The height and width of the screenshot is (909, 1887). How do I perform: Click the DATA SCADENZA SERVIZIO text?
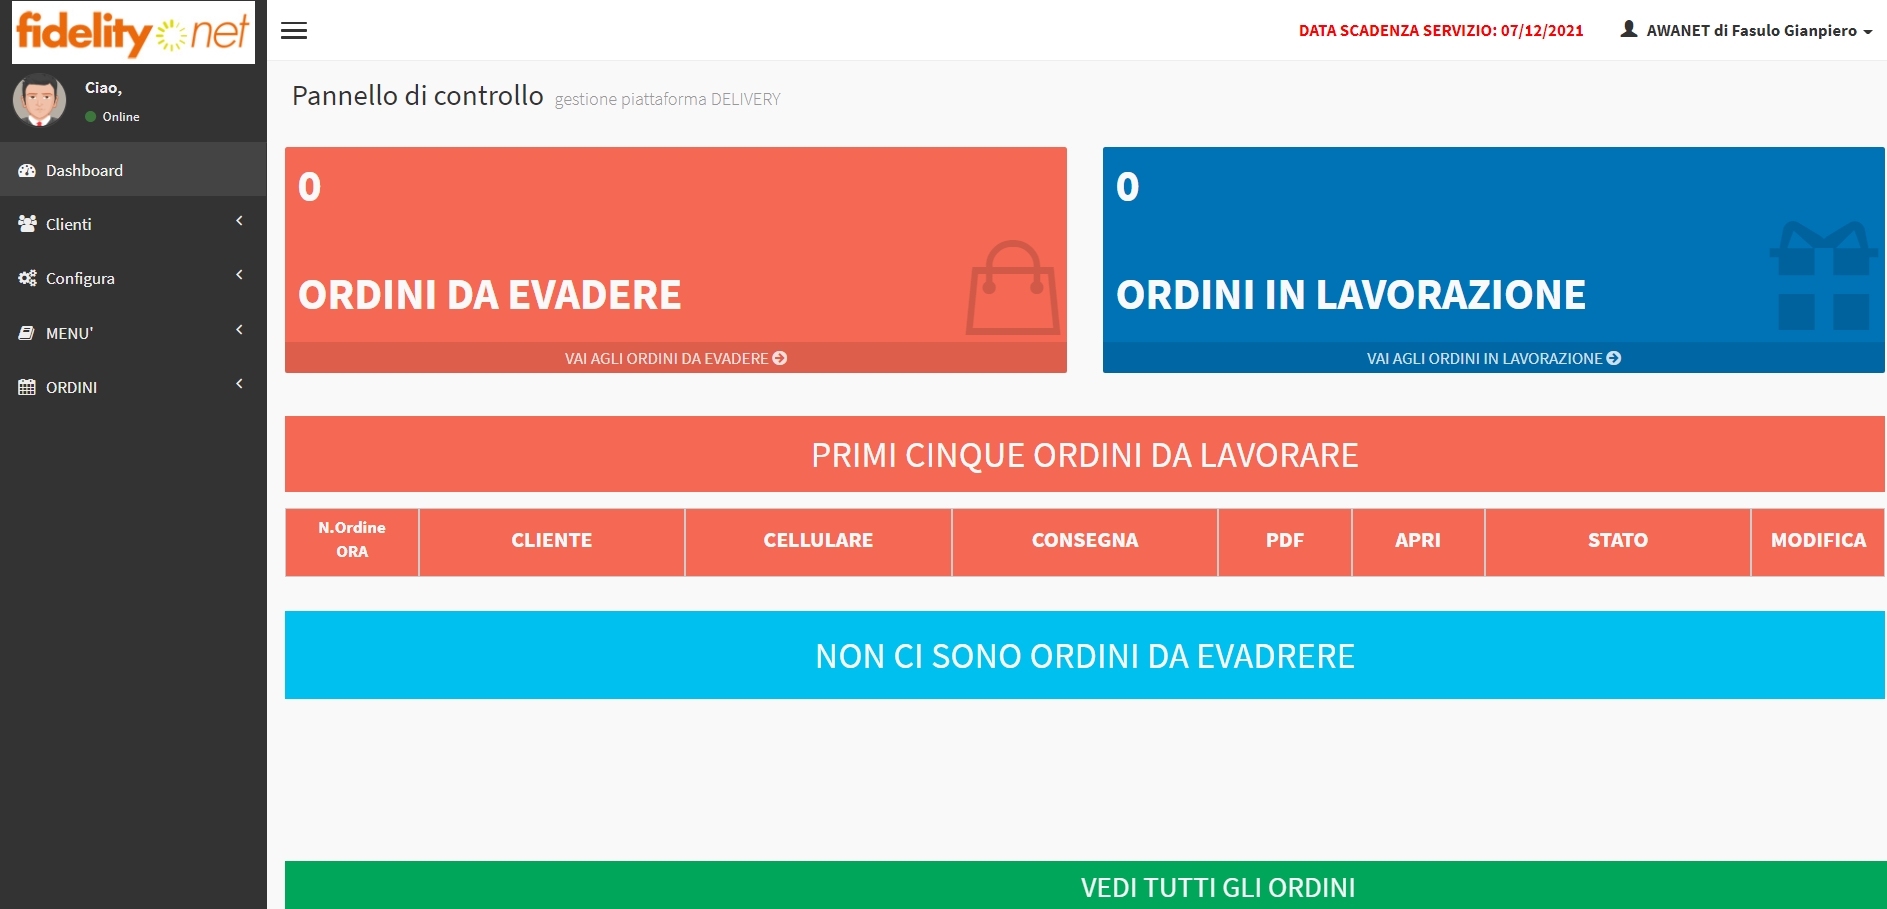pos(1441,31)
